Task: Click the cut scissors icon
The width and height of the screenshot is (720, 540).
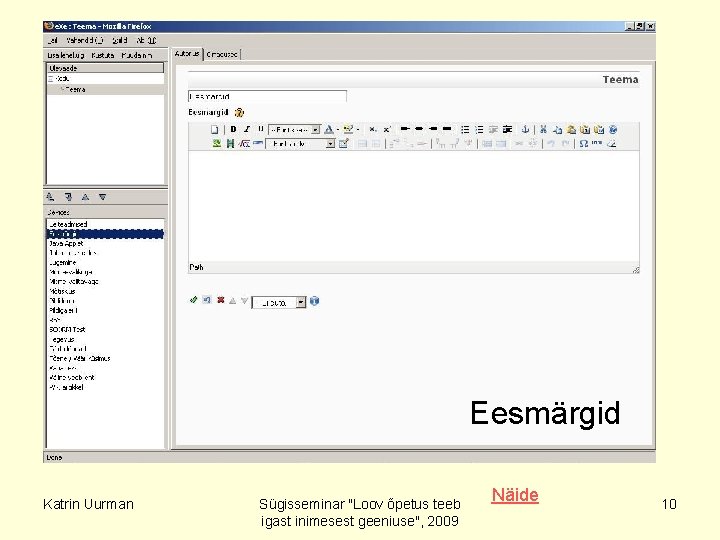Action: (x=543, y=130)
